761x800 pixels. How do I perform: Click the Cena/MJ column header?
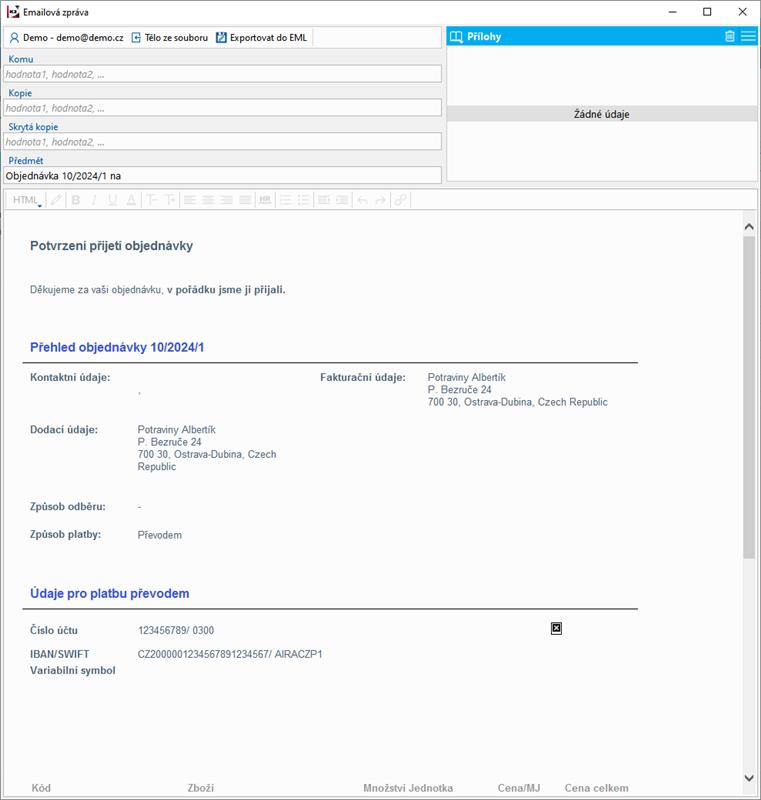click(x=519, y=788)
